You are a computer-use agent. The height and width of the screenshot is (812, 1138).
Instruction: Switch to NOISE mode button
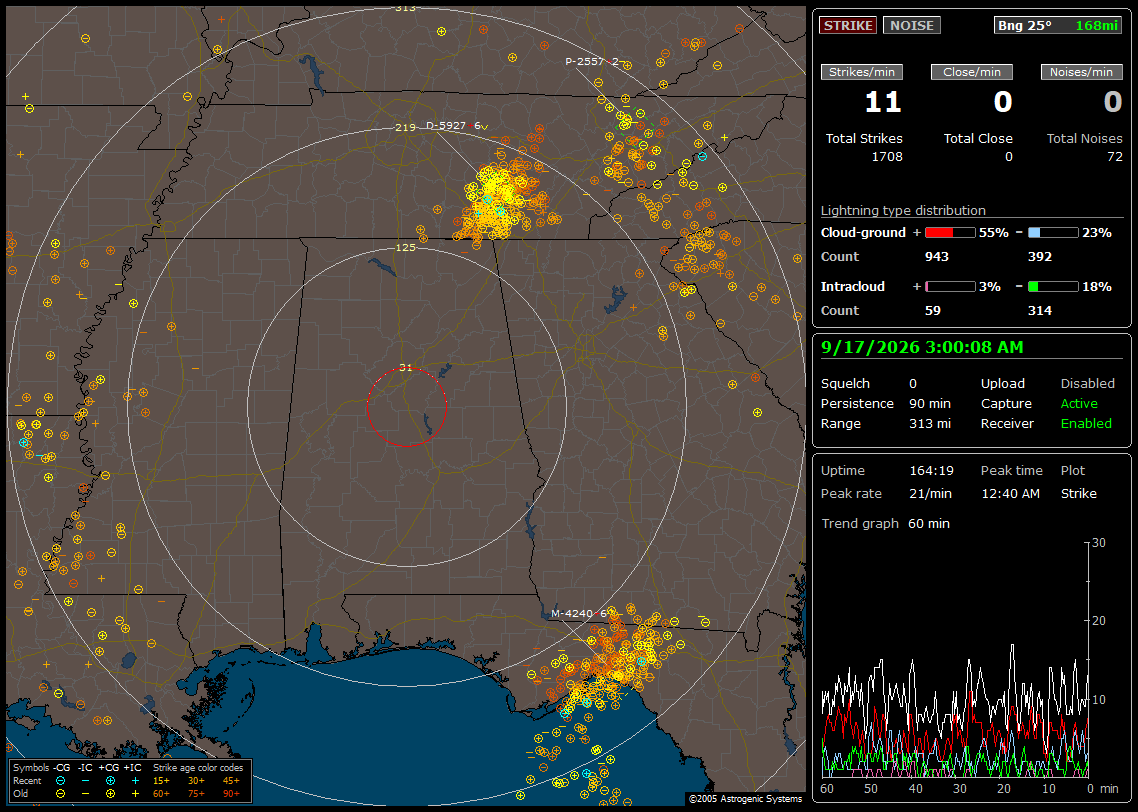(x=912, y=25)
